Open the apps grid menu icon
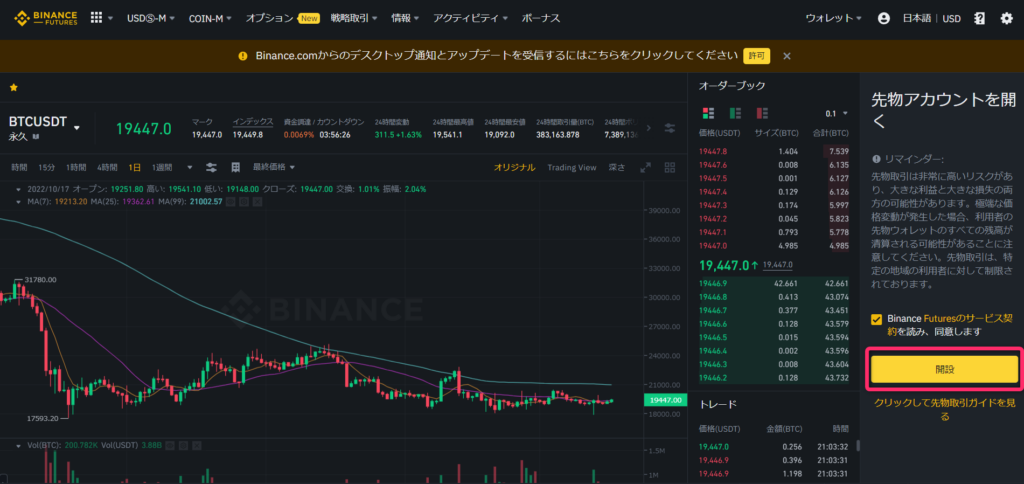 97,18
